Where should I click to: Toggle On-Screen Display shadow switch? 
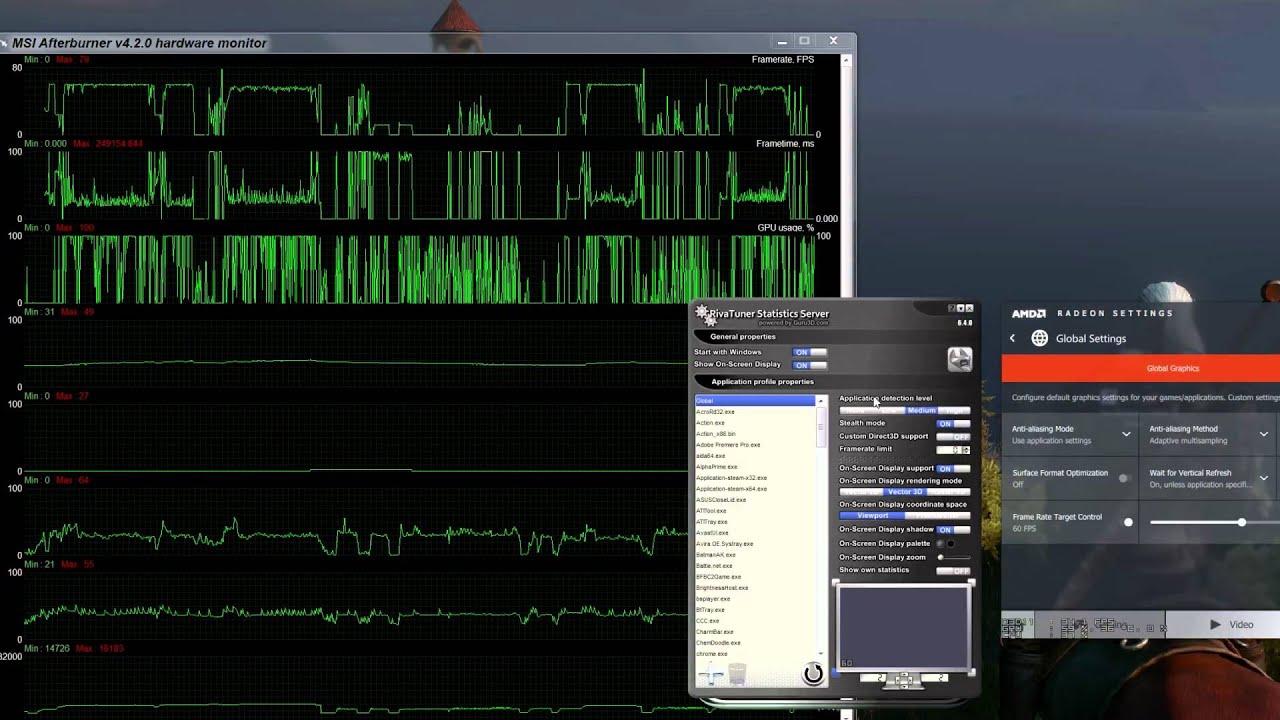tap(953, 529)
